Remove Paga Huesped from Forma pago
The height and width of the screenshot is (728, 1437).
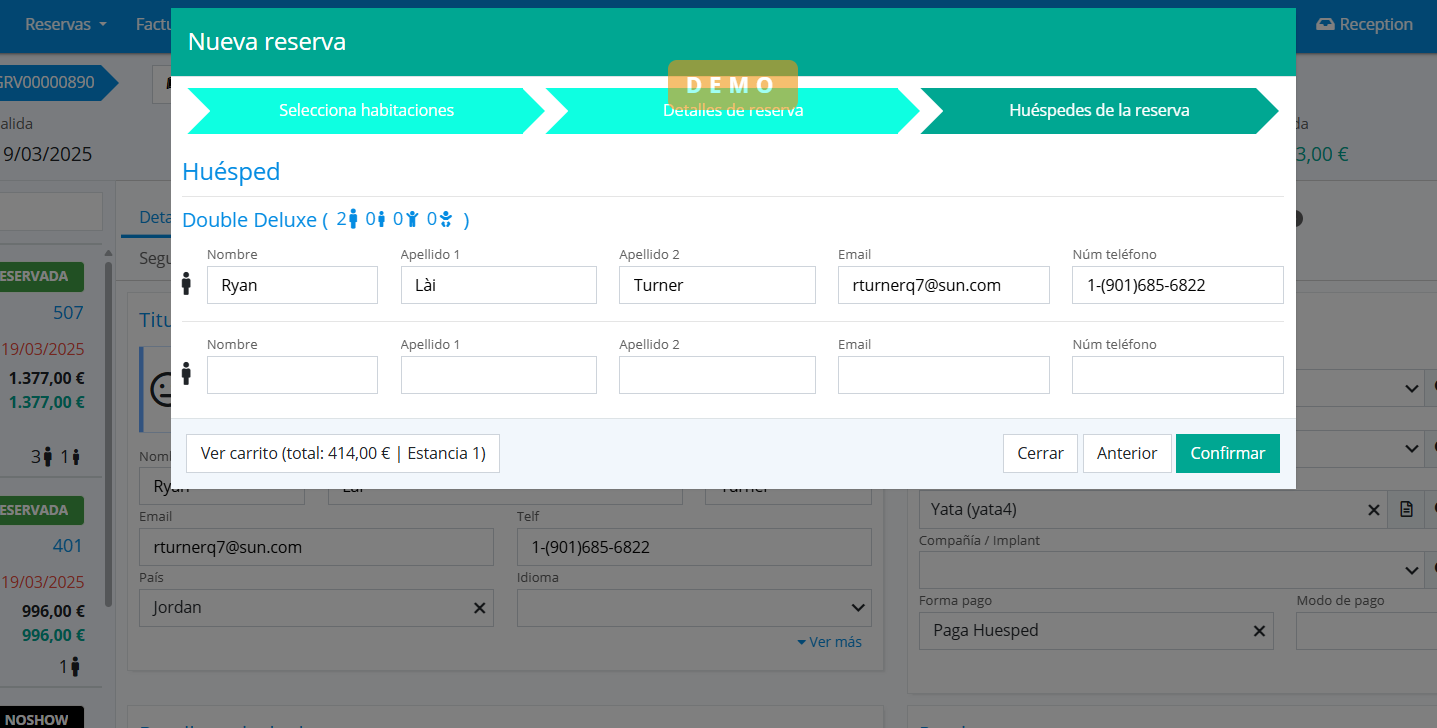1259,631
